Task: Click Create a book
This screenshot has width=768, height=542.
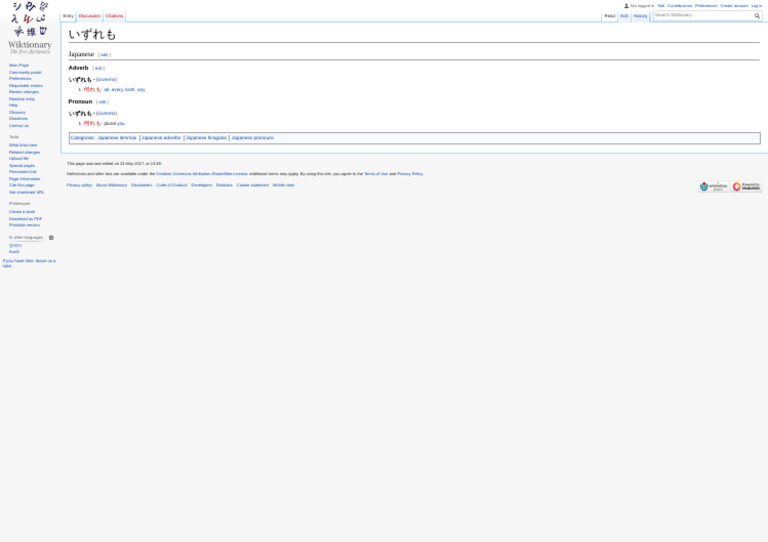Action: (22, 212)
